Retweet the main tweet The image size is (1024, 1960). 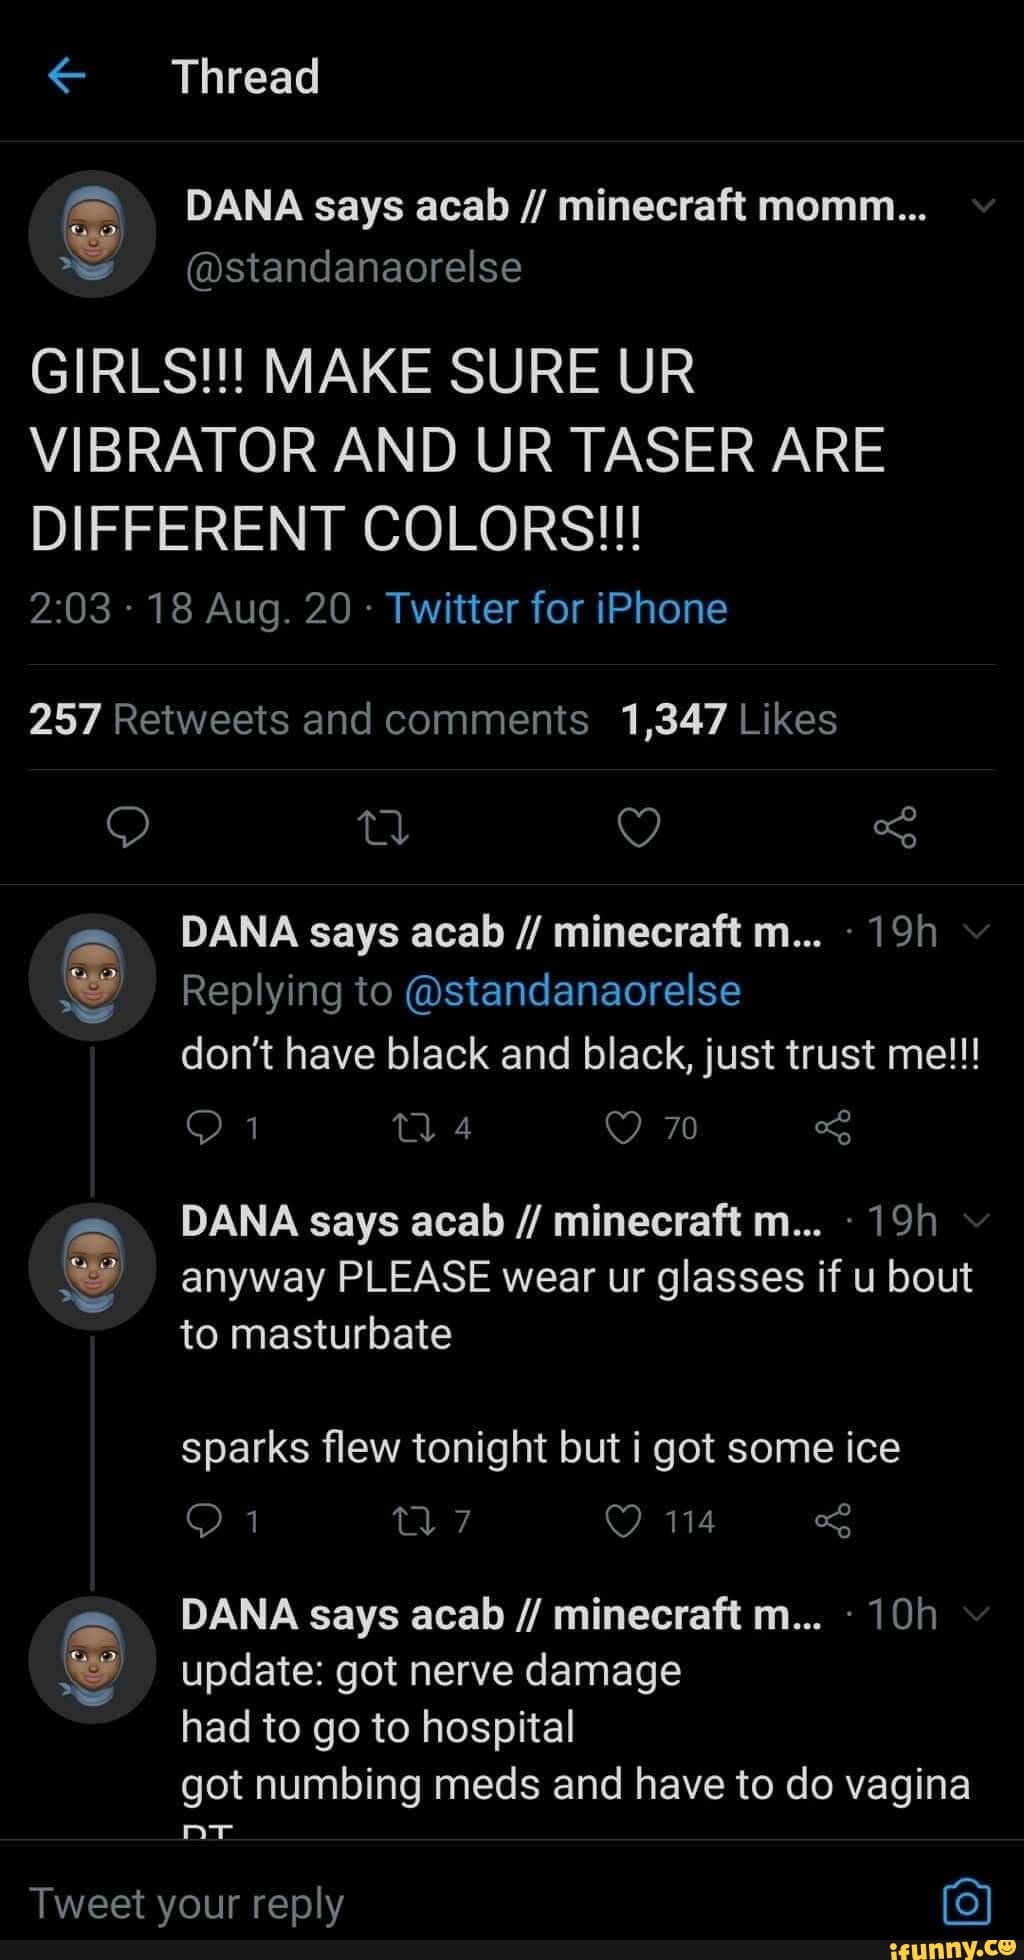pos(383,828)
